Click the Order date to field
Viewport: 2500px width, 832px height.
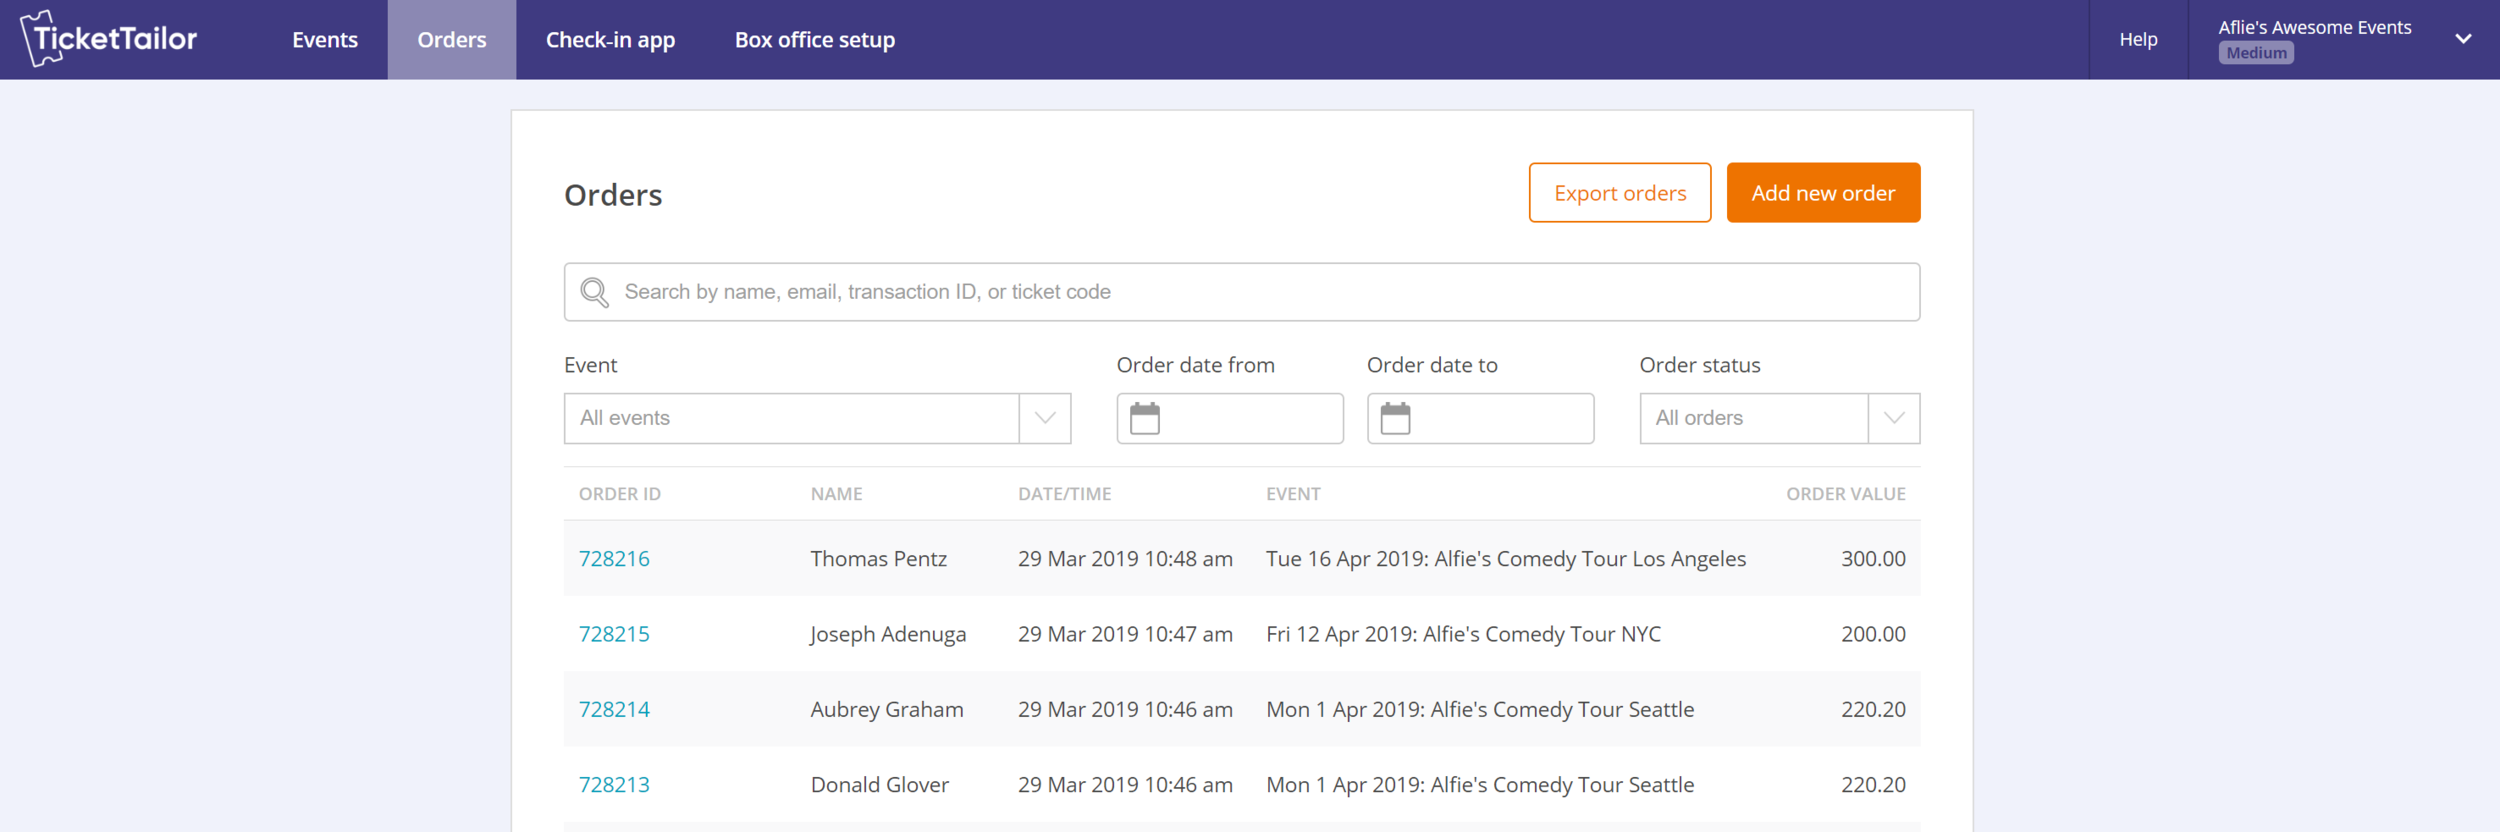coord(1480,418)
